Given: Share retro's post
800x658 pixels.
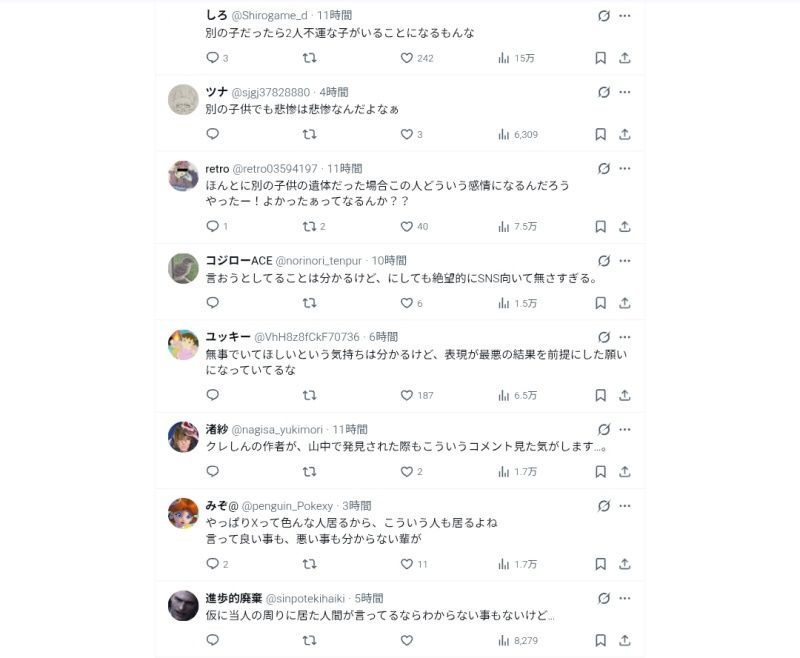Looking at the screenshot, I should (625, 226).
